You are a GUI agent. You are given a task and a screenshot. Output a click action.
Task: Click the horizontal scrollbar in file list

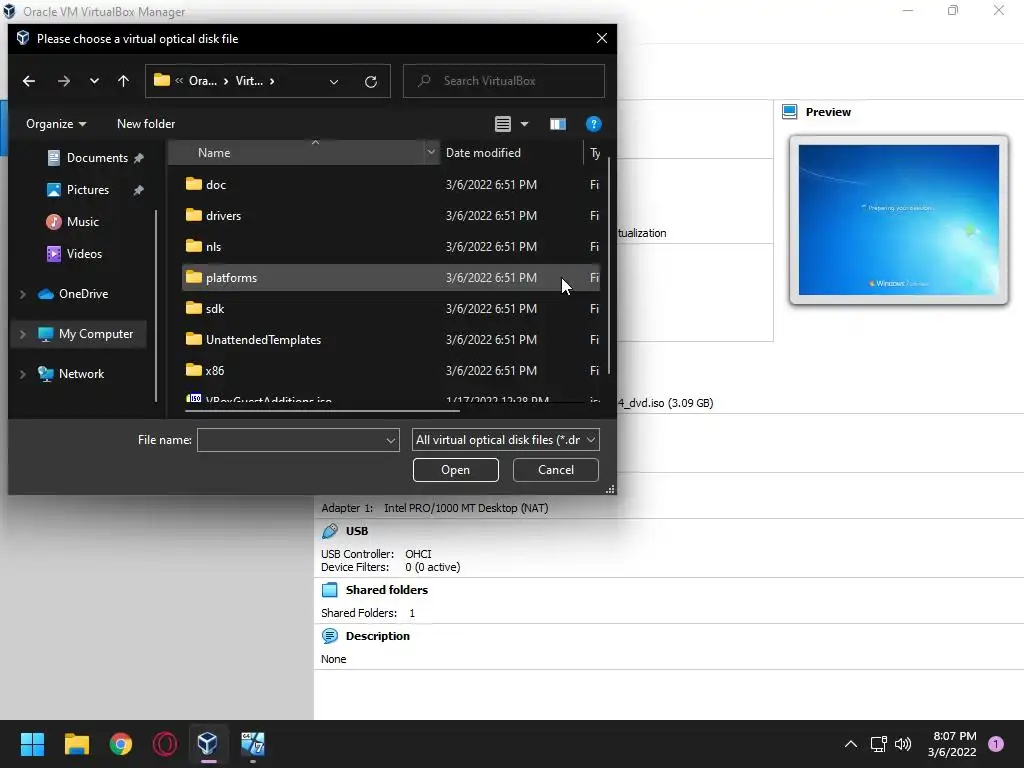(323, 411)
